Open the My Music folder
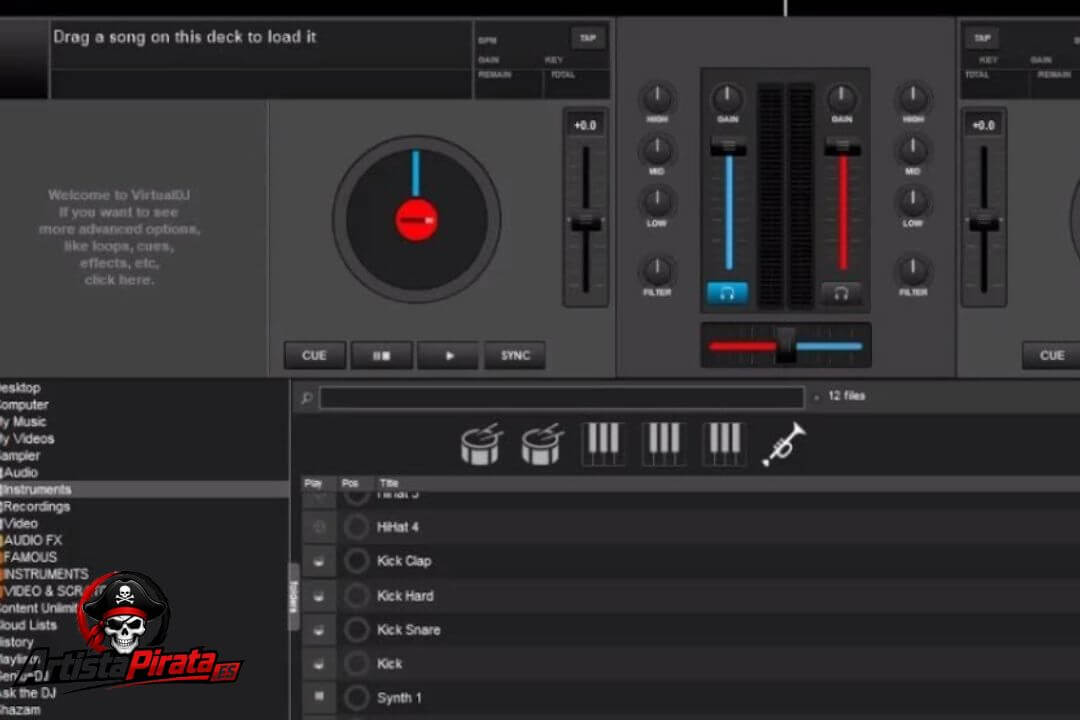The height and width of the screenshot is (720, 1080). [23, 422]
